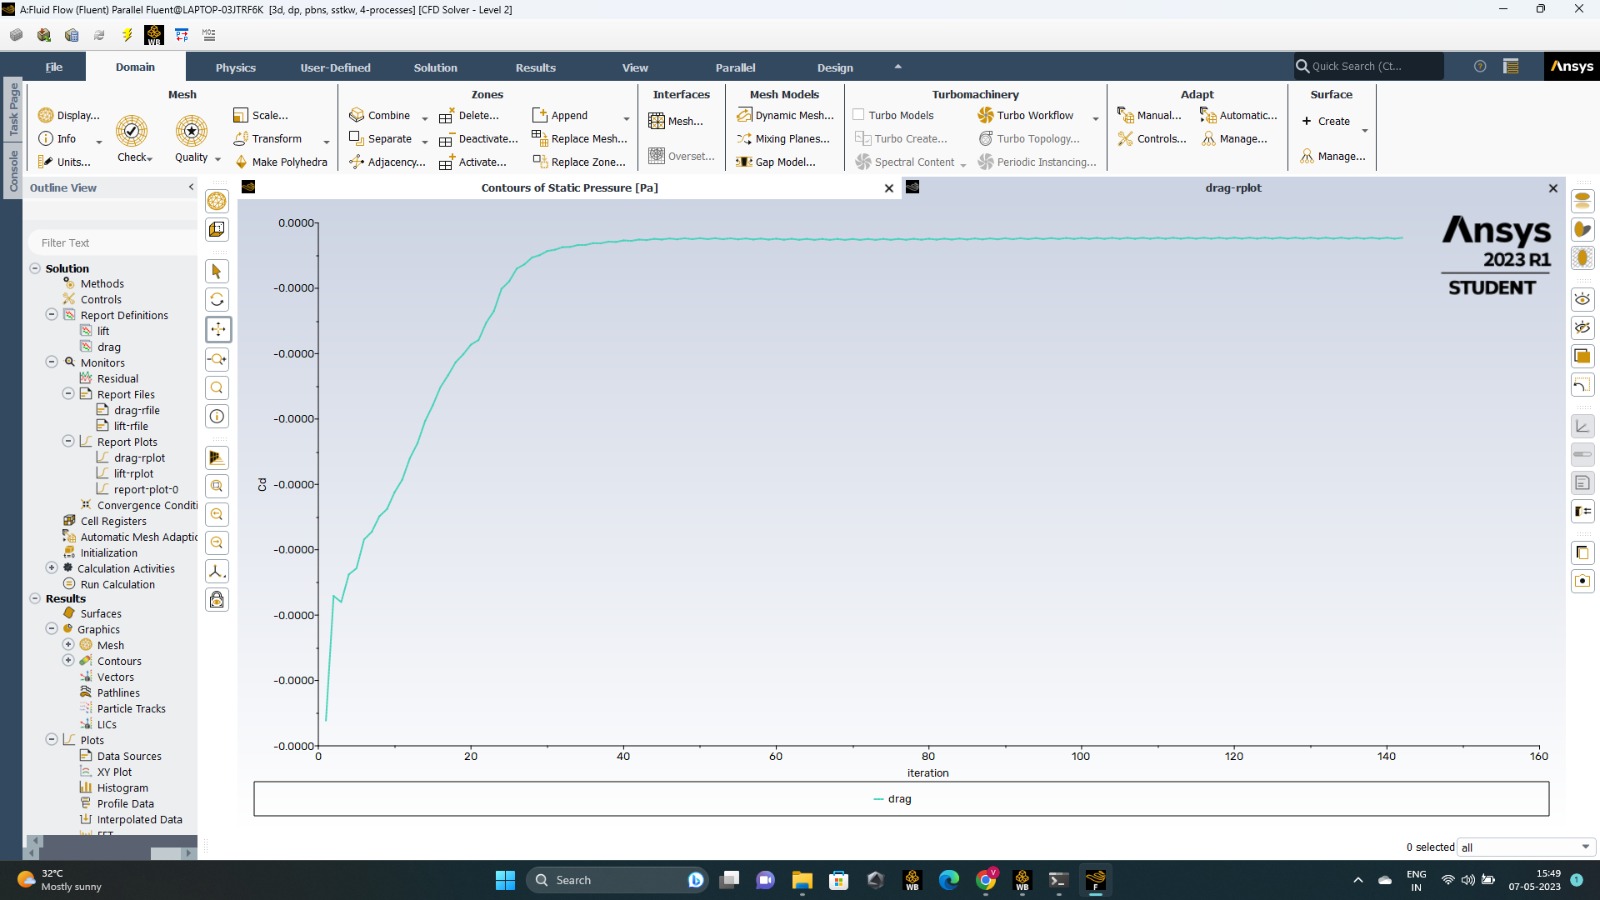Collapse the Solution tree node
The width and height of the screenshot is (1600, 900).
35,268
